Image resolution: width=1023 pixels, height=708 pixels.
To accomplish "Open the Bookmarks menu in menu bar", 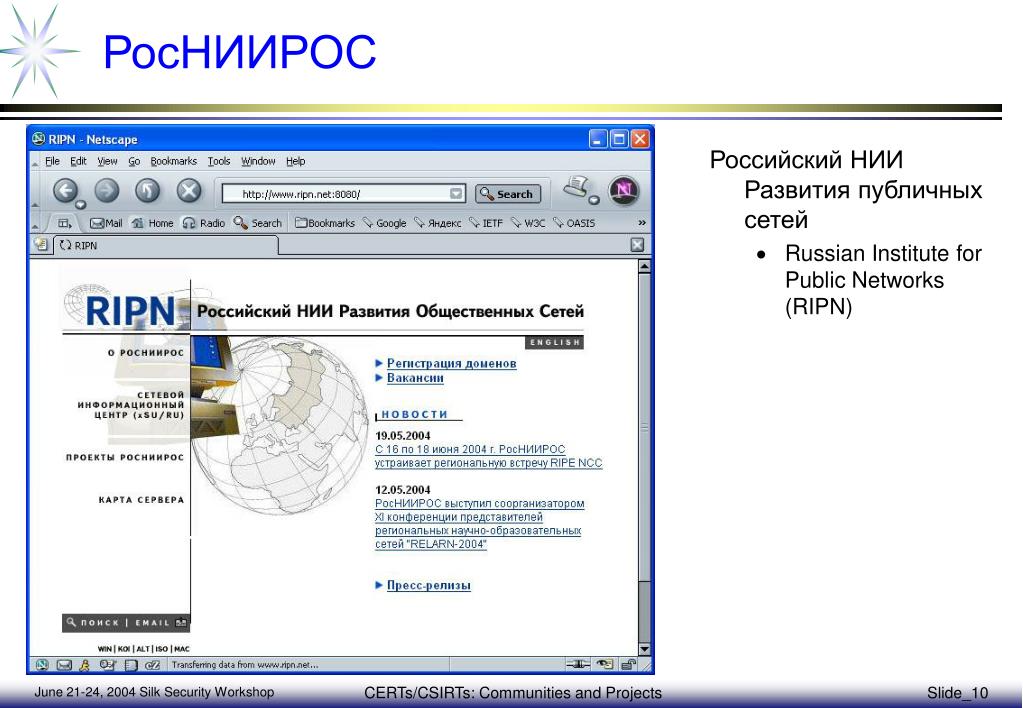I will (x=174, y=161).
